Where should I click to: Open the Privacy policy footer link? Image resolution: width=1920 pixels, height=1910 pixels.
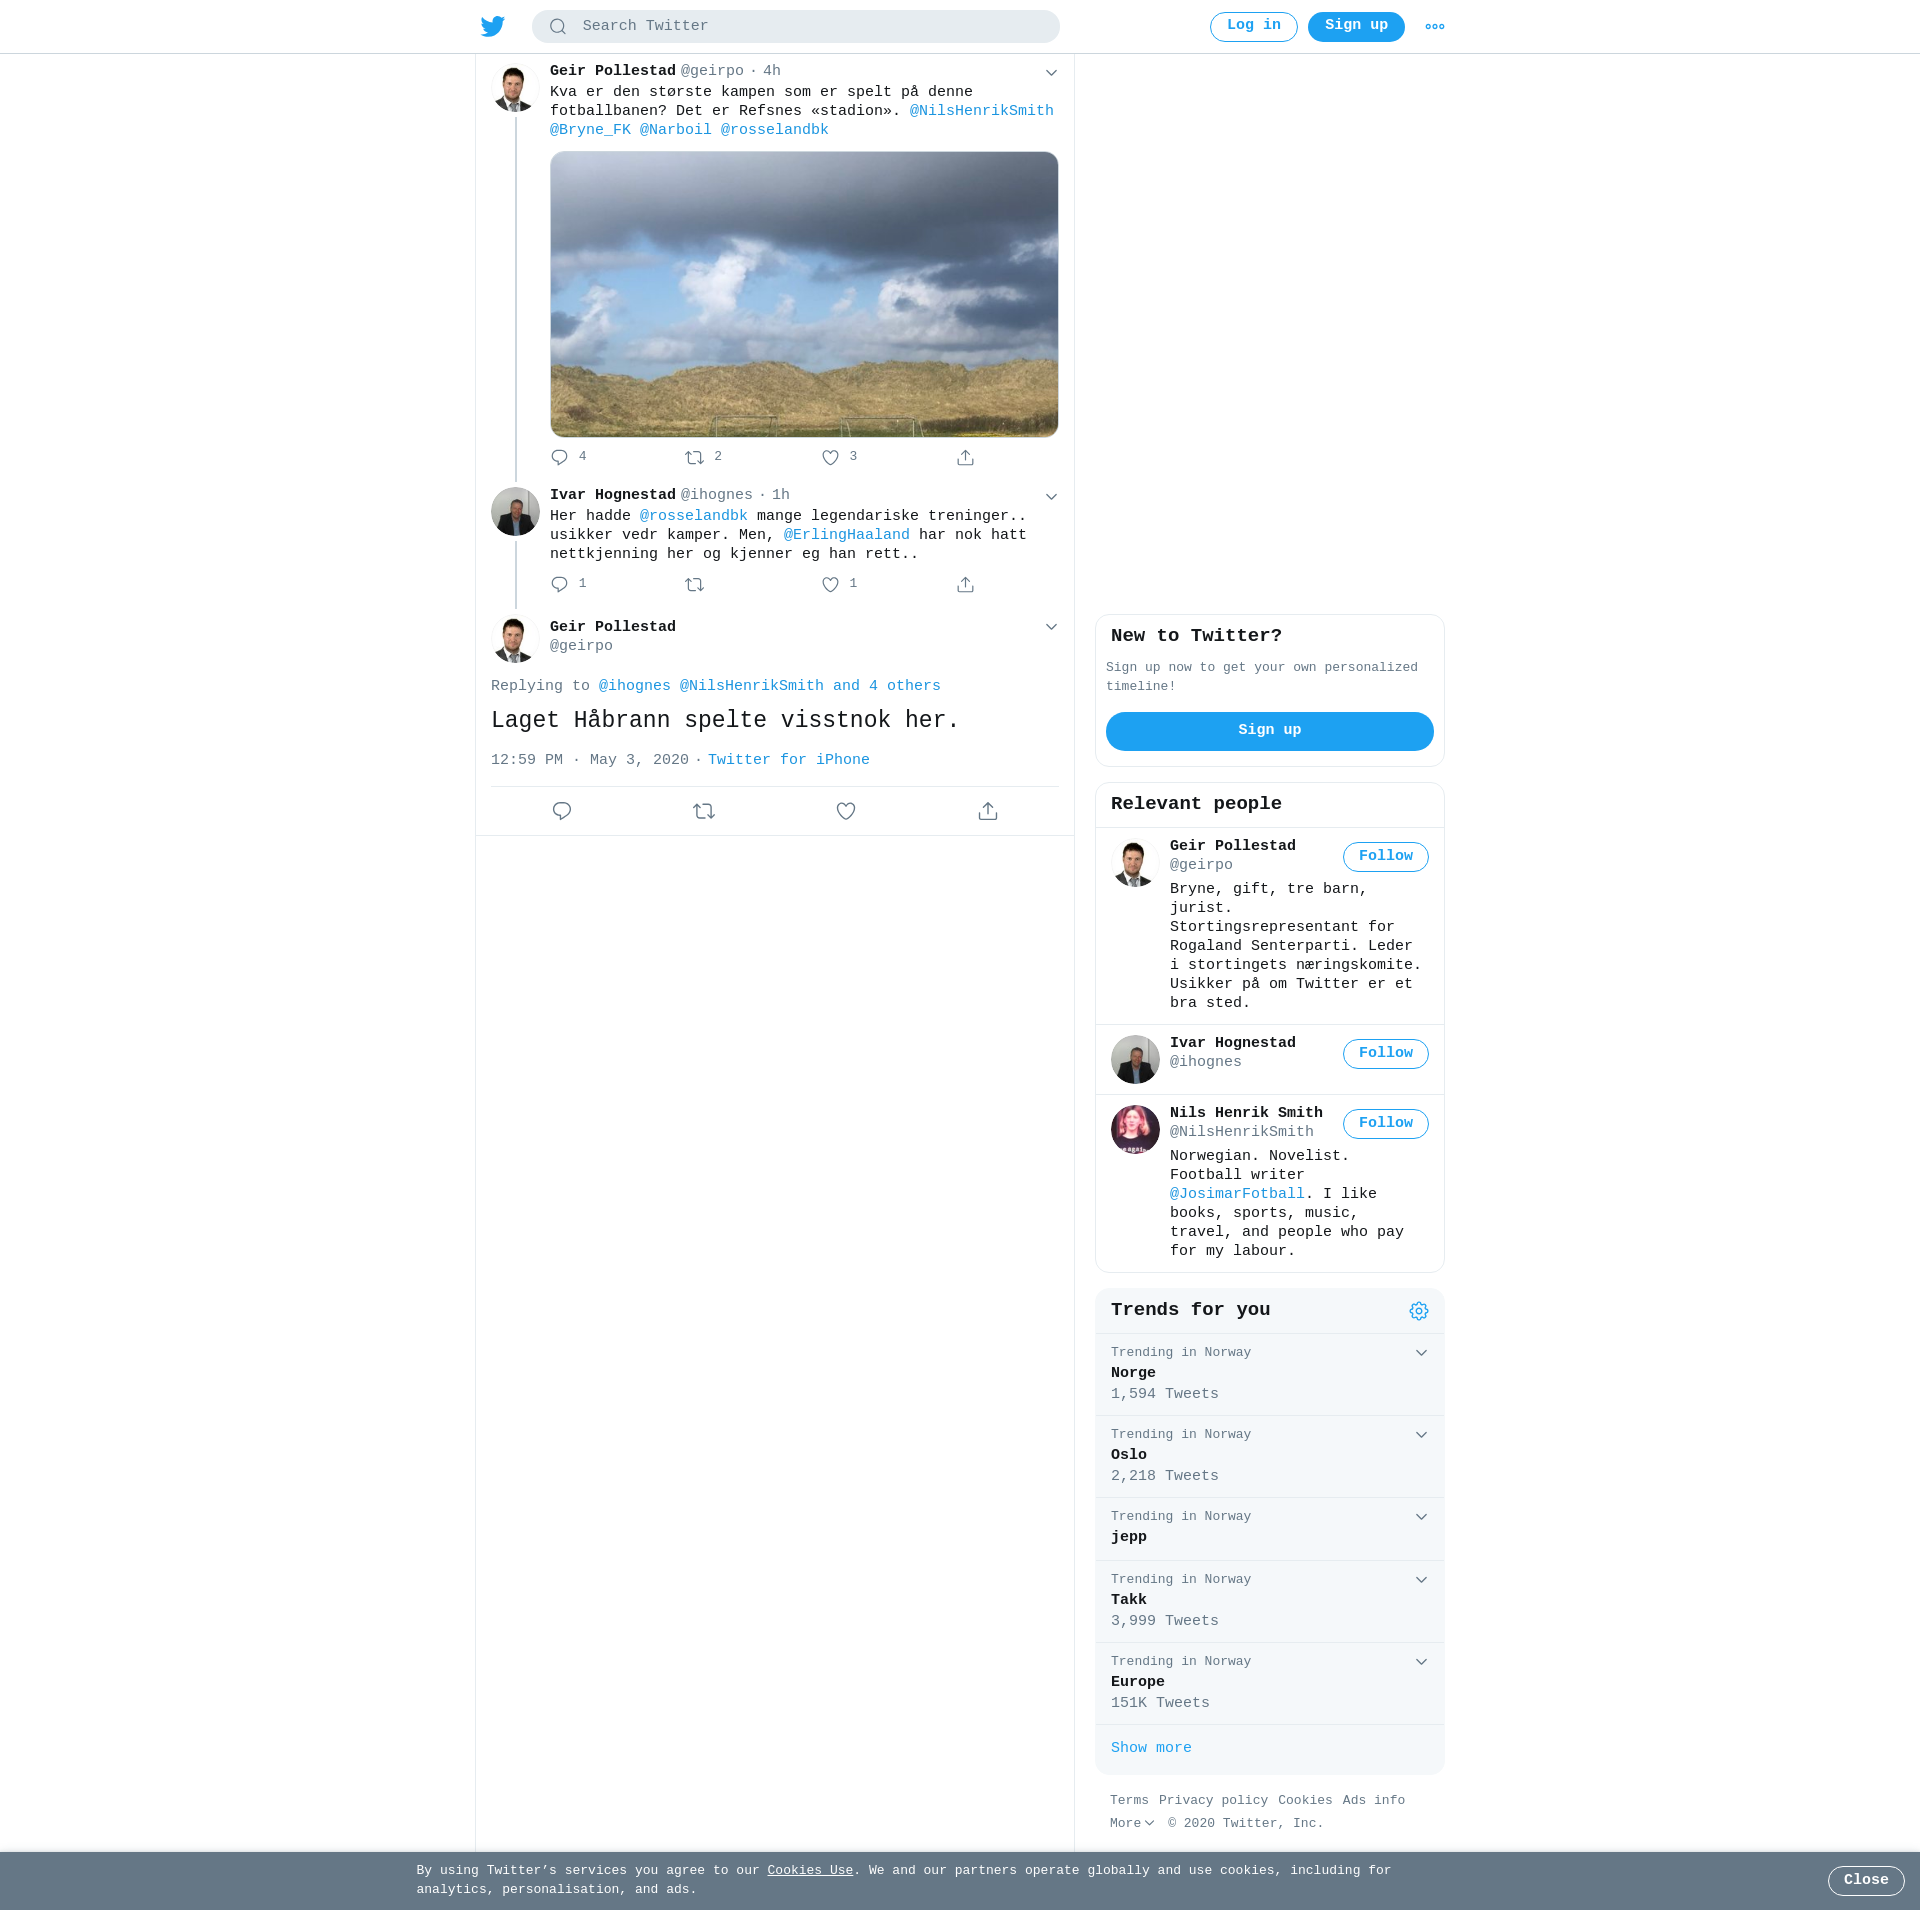tap(1213, 1800)
